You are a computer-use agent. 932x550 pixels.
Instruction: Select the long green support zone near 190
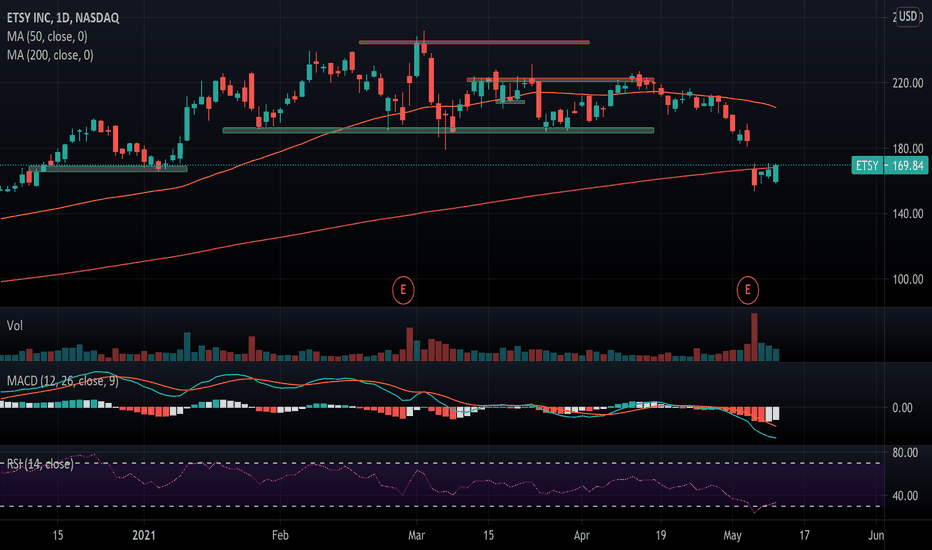pyautogui.click(x=438, y=130)
